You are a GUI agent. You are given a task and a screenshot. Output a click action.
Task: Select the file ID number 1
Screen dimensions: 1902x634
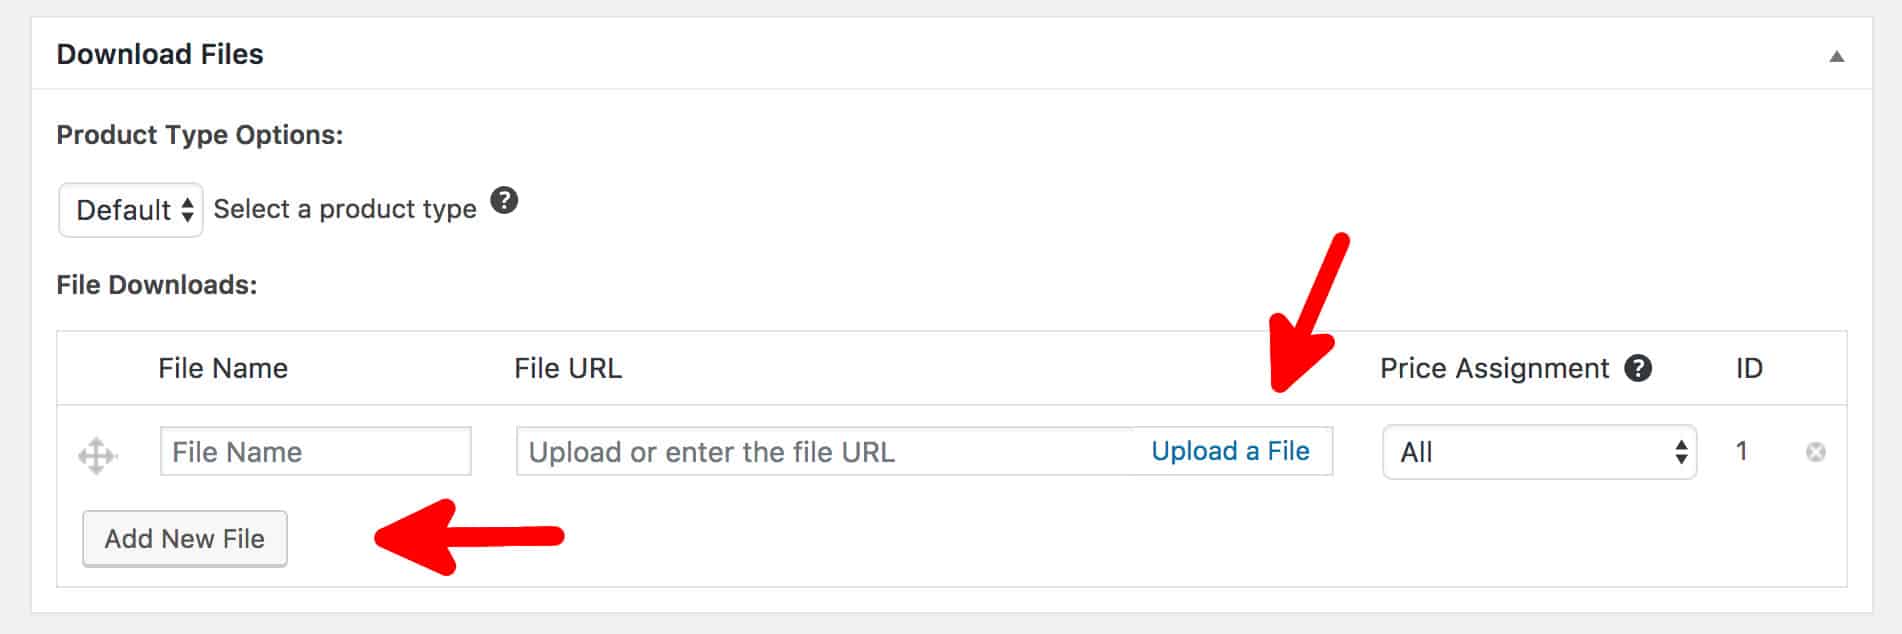tap(1741, 451)
